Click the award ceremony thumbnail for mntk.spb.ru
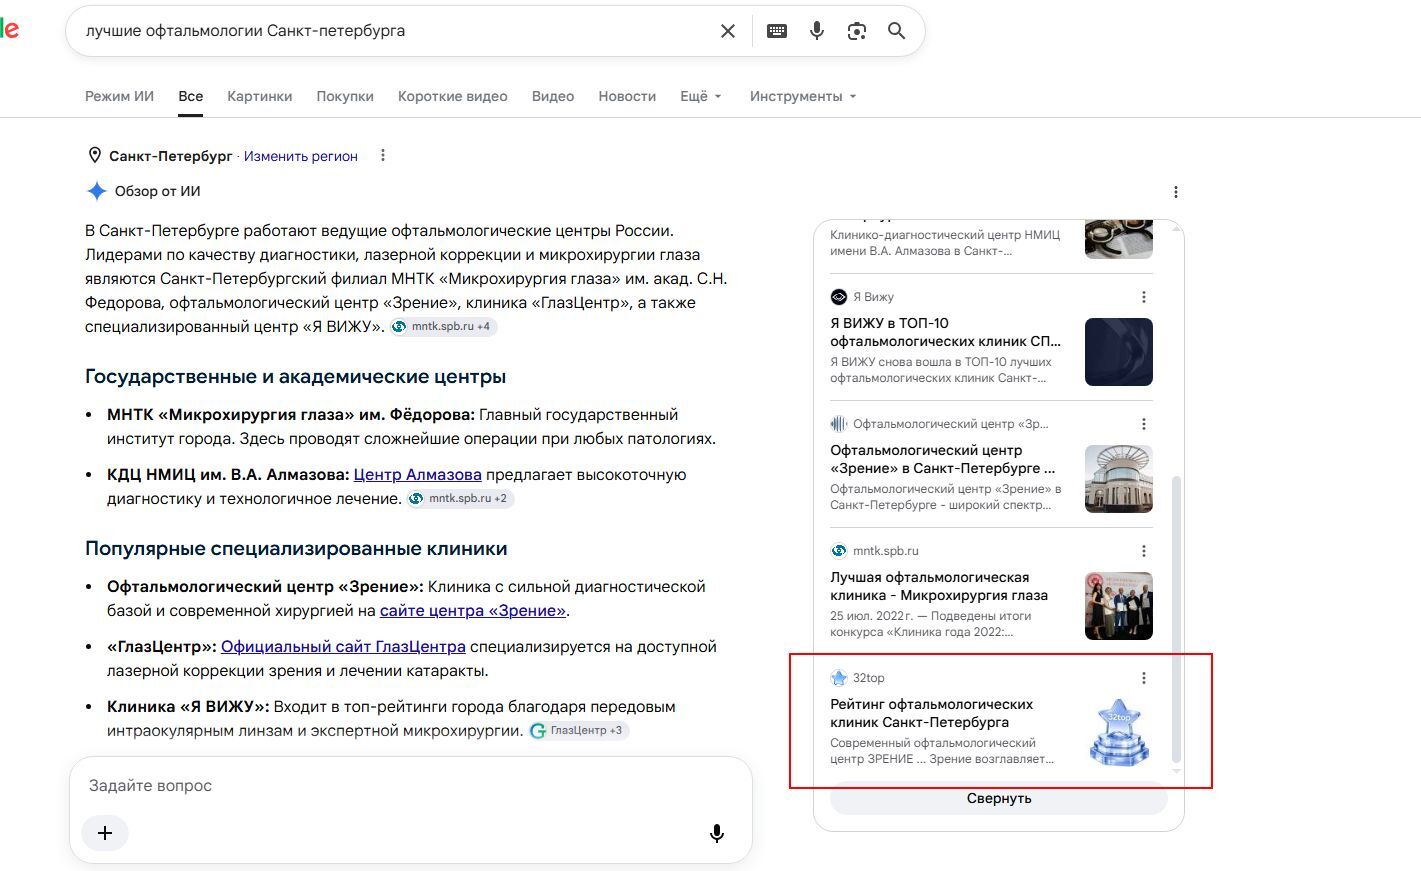The height and width of the screenshot is (871, 1421). [x=1119, y=606]
